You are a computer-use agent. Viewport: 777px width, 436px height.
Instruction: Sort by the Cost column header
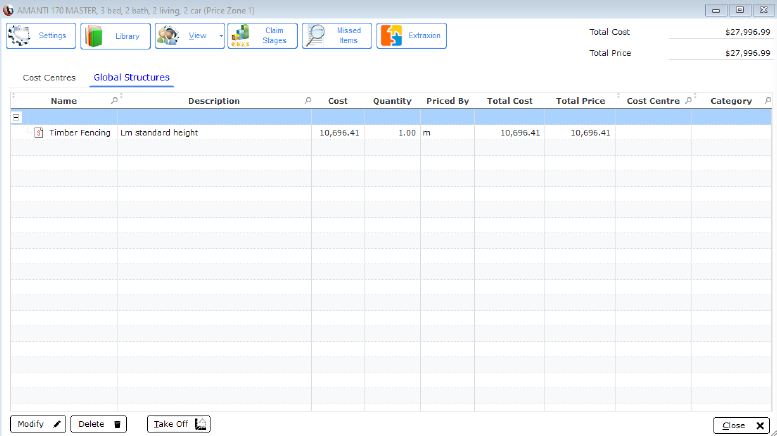point(338,101)
